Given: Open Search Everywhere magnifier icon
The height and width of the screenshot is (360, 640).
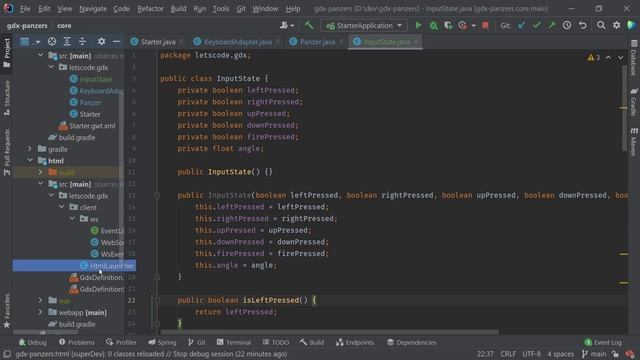Looking at the screenshot, I should (601, 25).
